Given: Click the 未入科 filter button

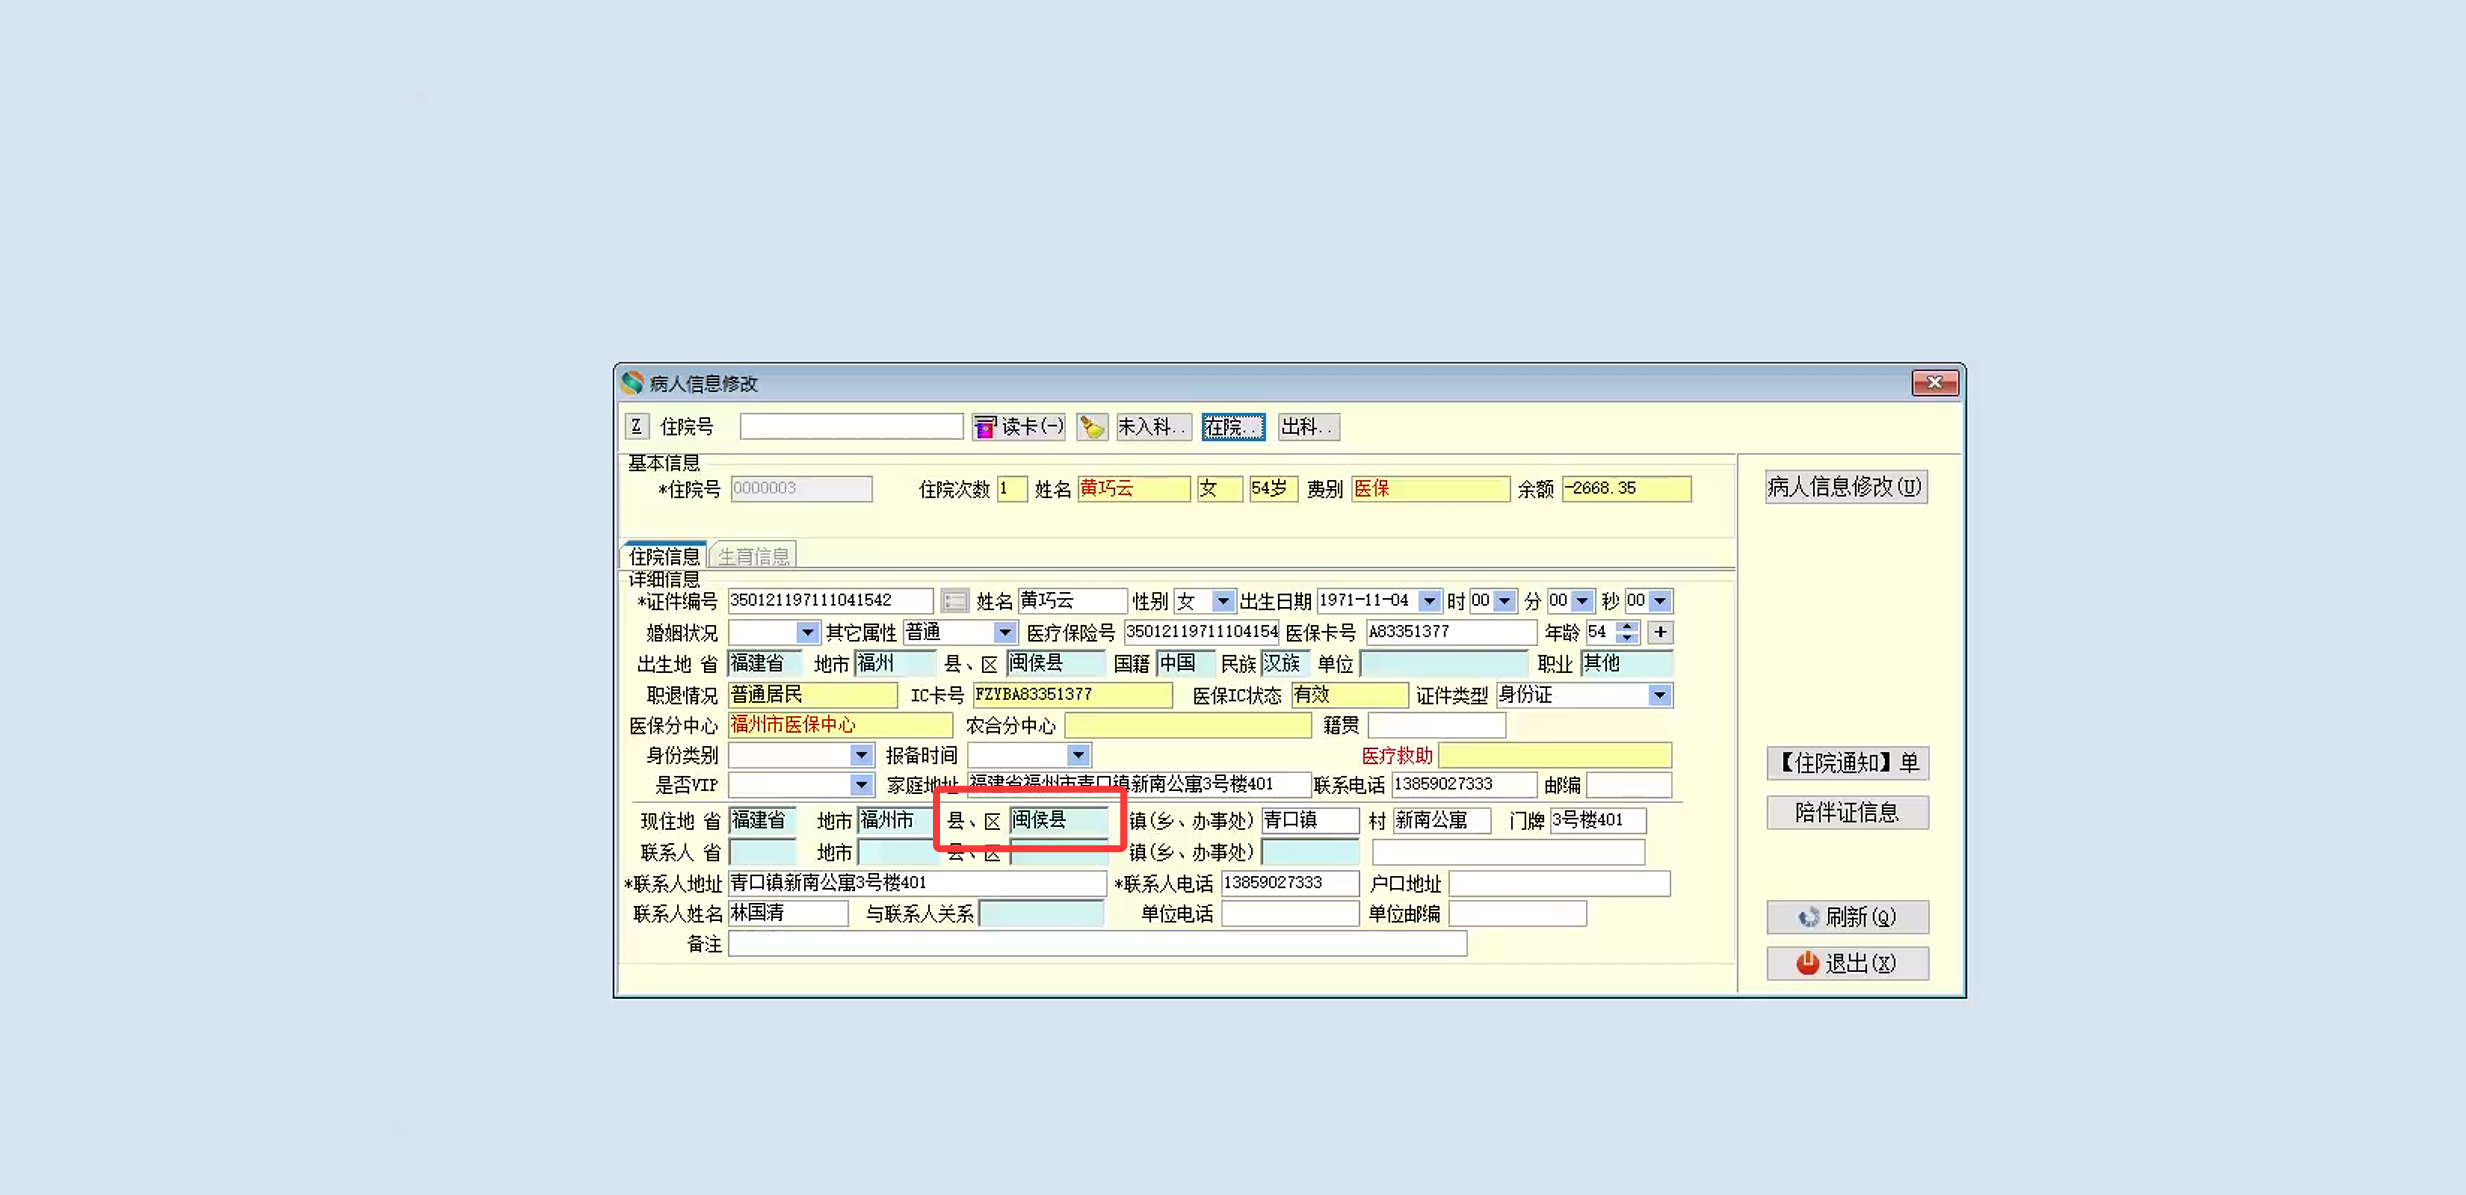Looking at the screenshot, I should click(1152, 427).
